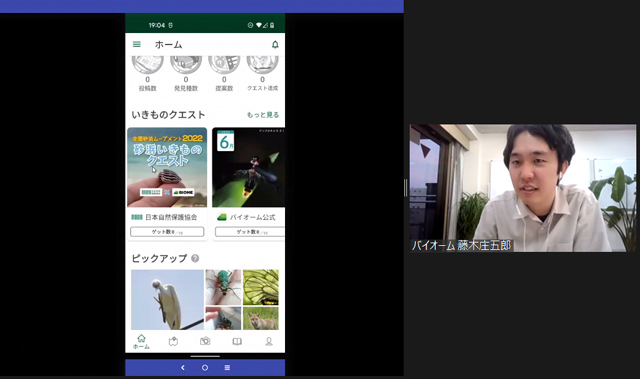Click the divider handle beside the video panel
Screen dimensions: 640x379
(406, 188)
